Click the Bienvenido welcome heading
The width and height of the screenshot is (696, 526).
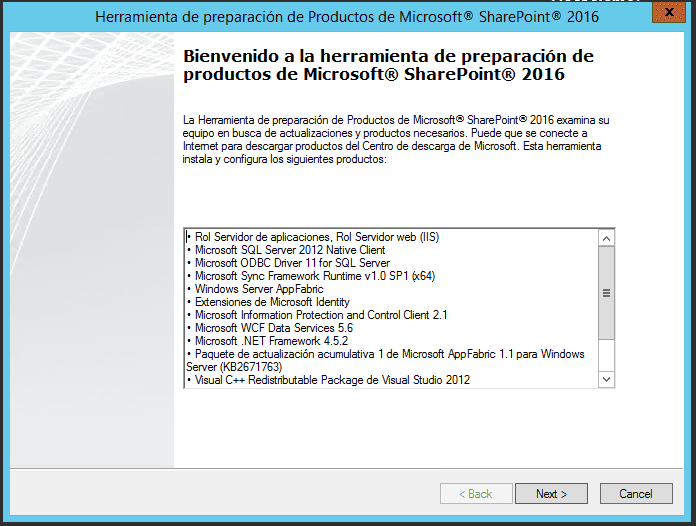pyautogui.click(x=388, y=64)
